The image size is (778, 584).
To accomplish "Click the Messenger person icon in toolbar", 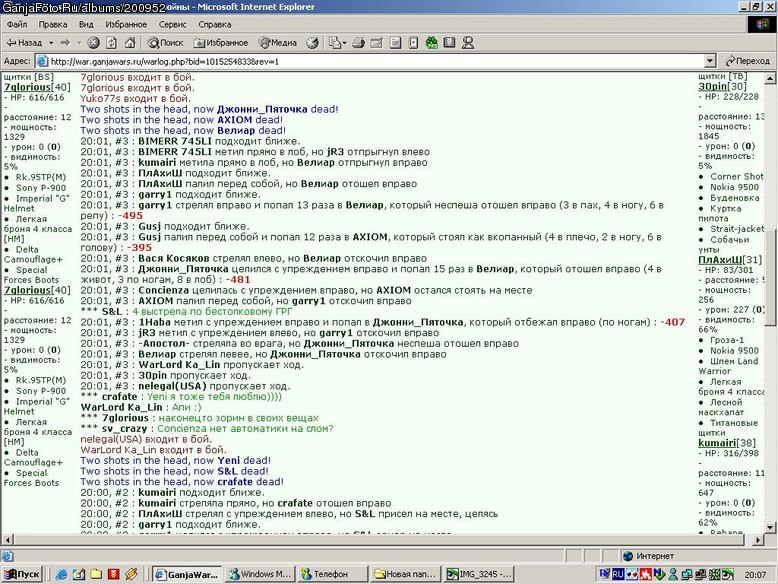I will coord(467,43).
